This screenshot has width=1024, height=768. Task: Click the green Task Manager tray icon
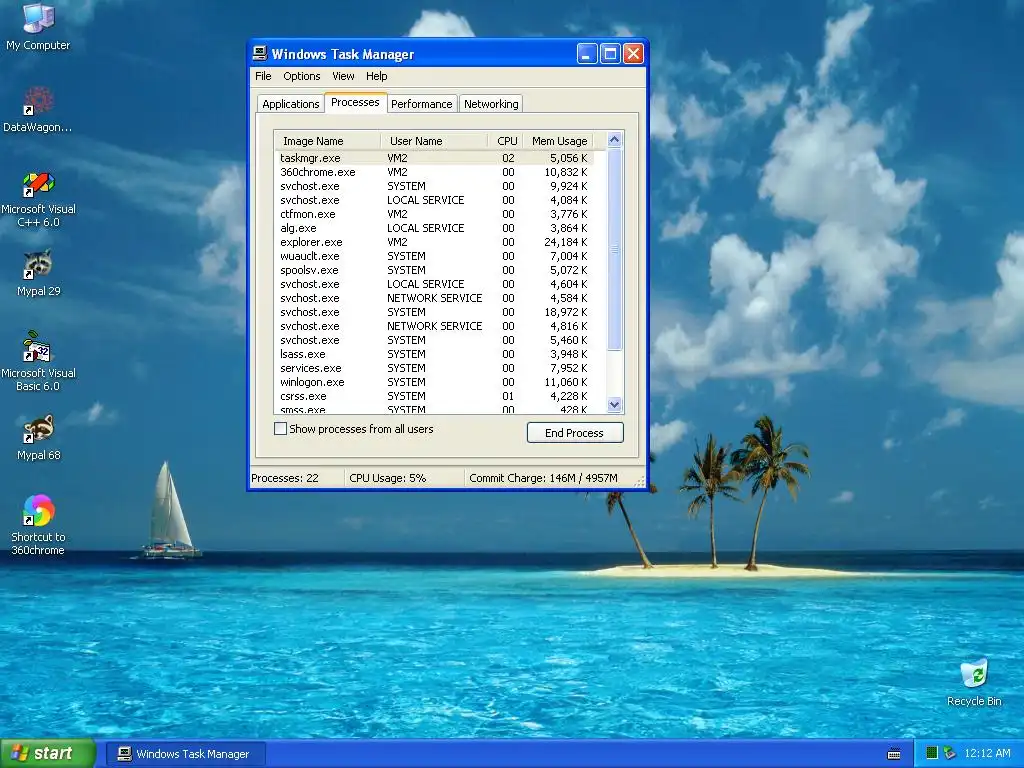point(932,753)
